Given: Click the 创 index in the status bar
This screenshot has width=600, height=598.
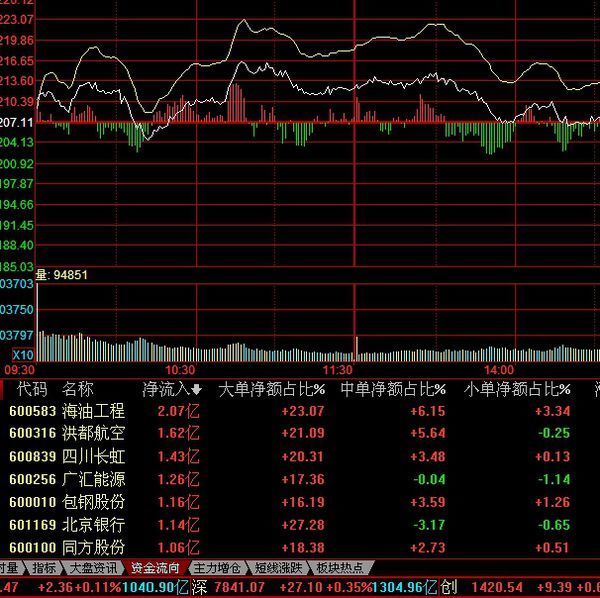Looking at the screenshot, I should 449,587.
